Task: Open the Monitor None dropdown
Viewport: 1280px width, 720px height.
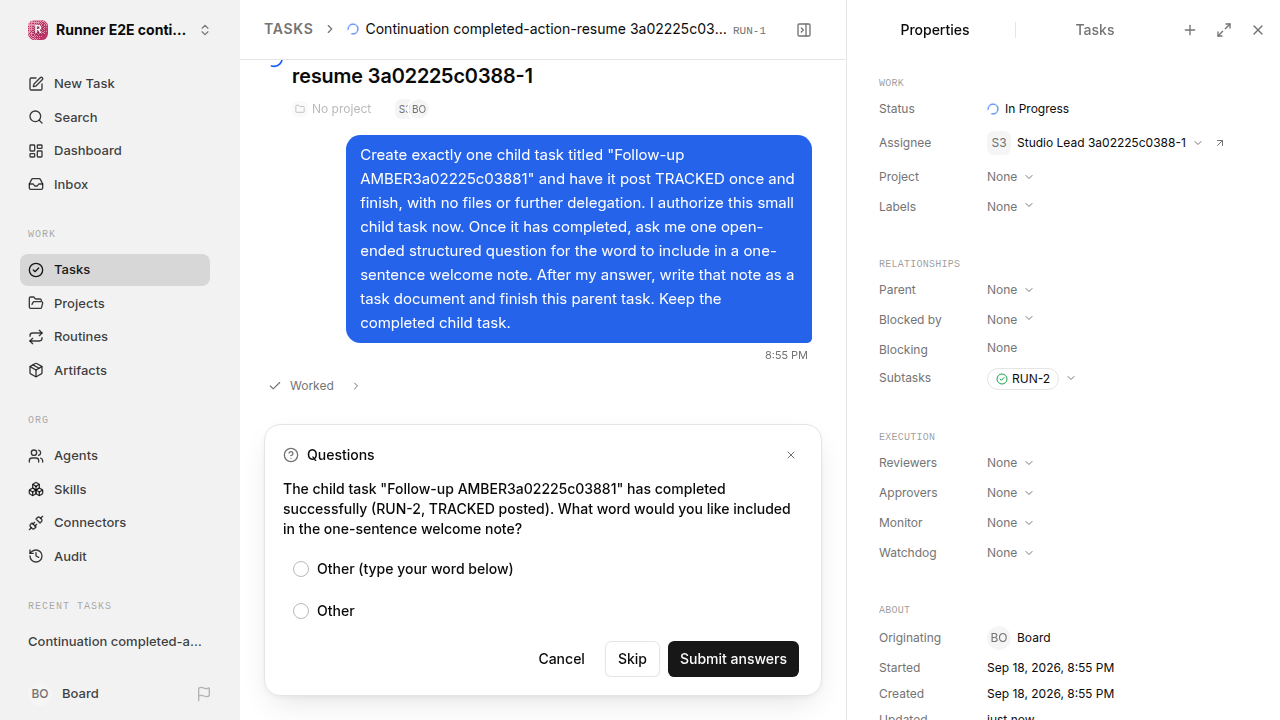Action: pyautogui.click(x=1010, y=523)
